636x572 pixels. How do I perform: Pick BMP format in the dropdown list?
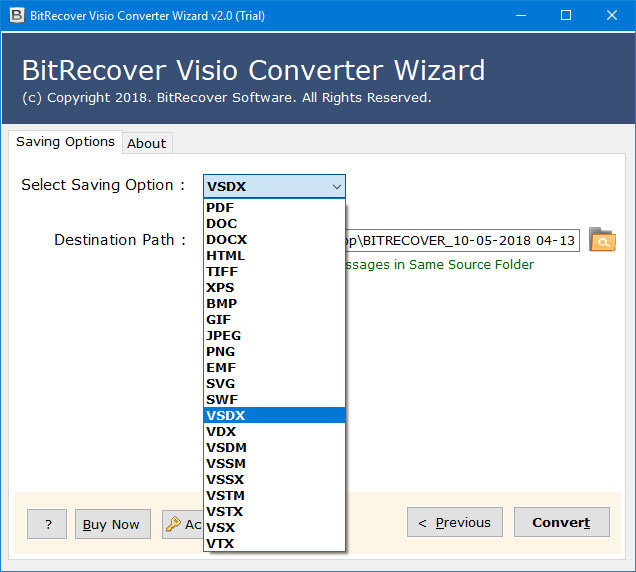coord(274,303)
